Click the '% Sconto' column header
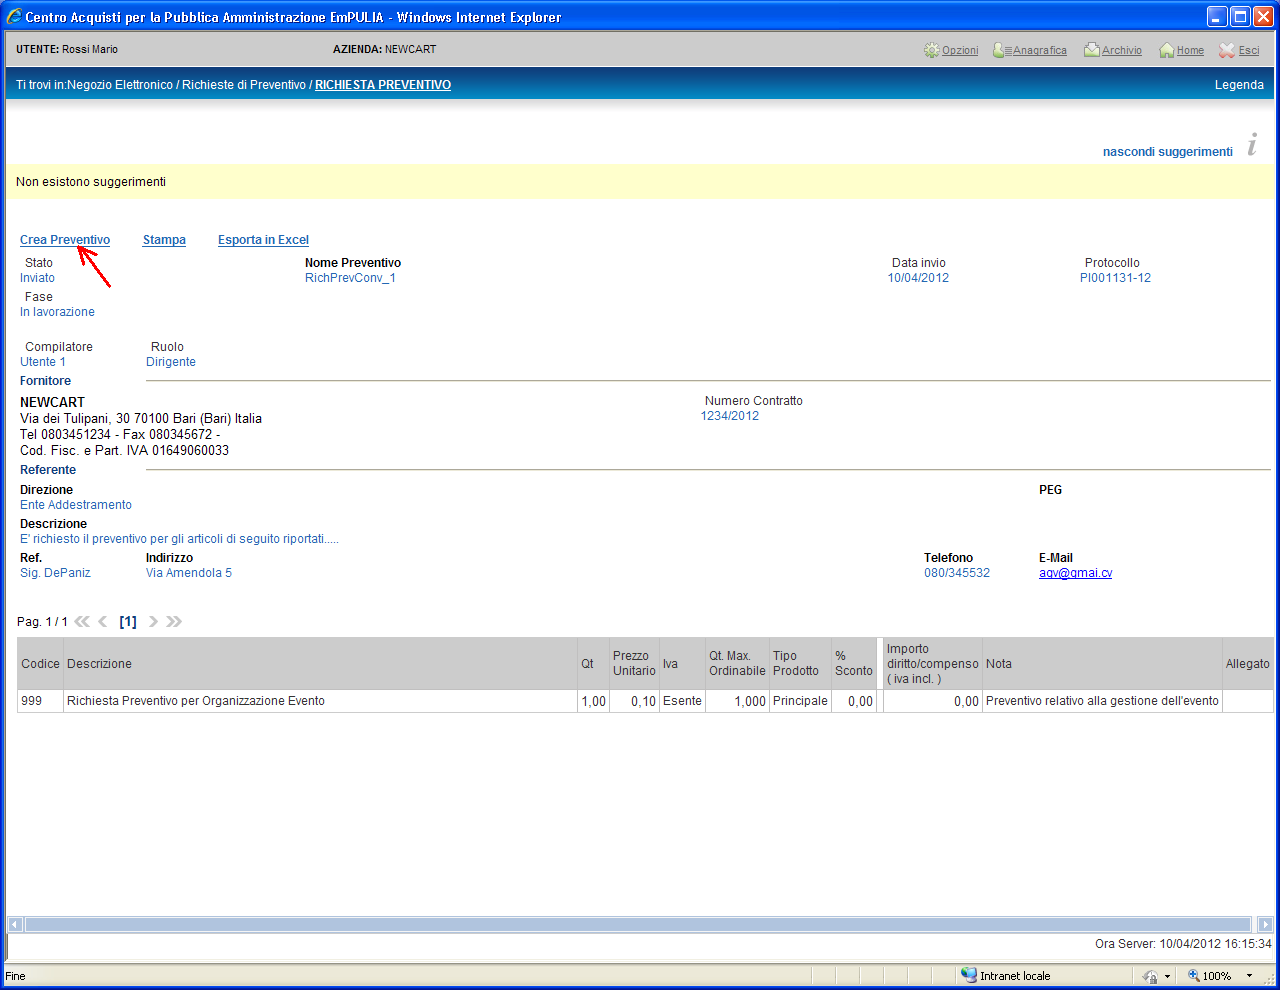The height and width of the screenshot is (990, 1281). pos(853,664)
